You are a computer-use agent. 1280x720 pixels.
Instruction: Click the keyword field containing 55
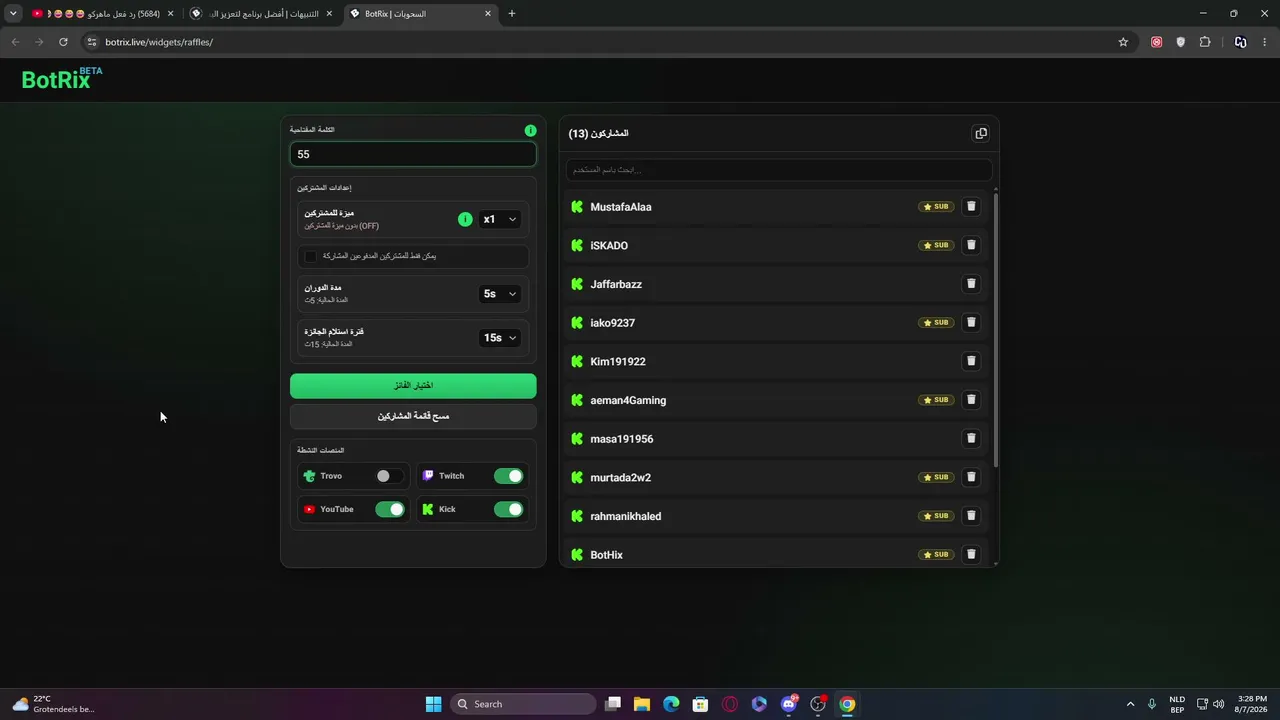click(x=413, y=154)
